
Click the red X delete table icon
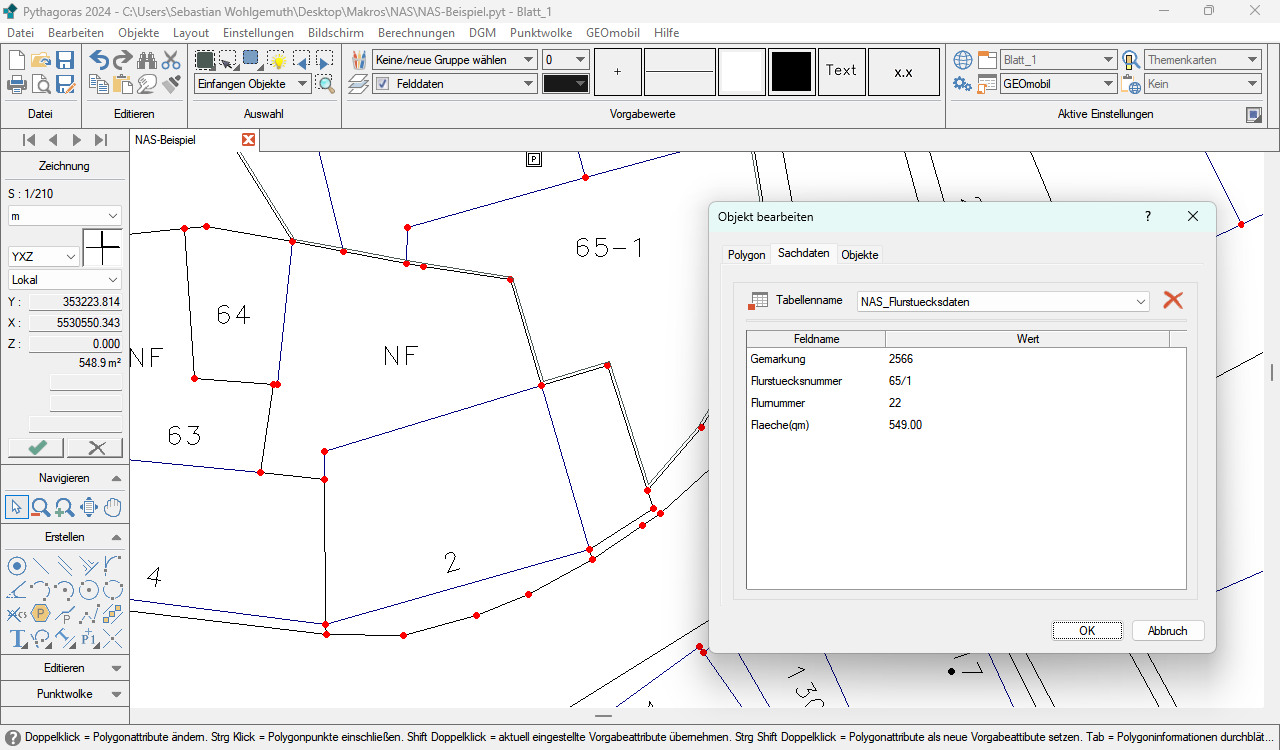(x=1173, y=300)
